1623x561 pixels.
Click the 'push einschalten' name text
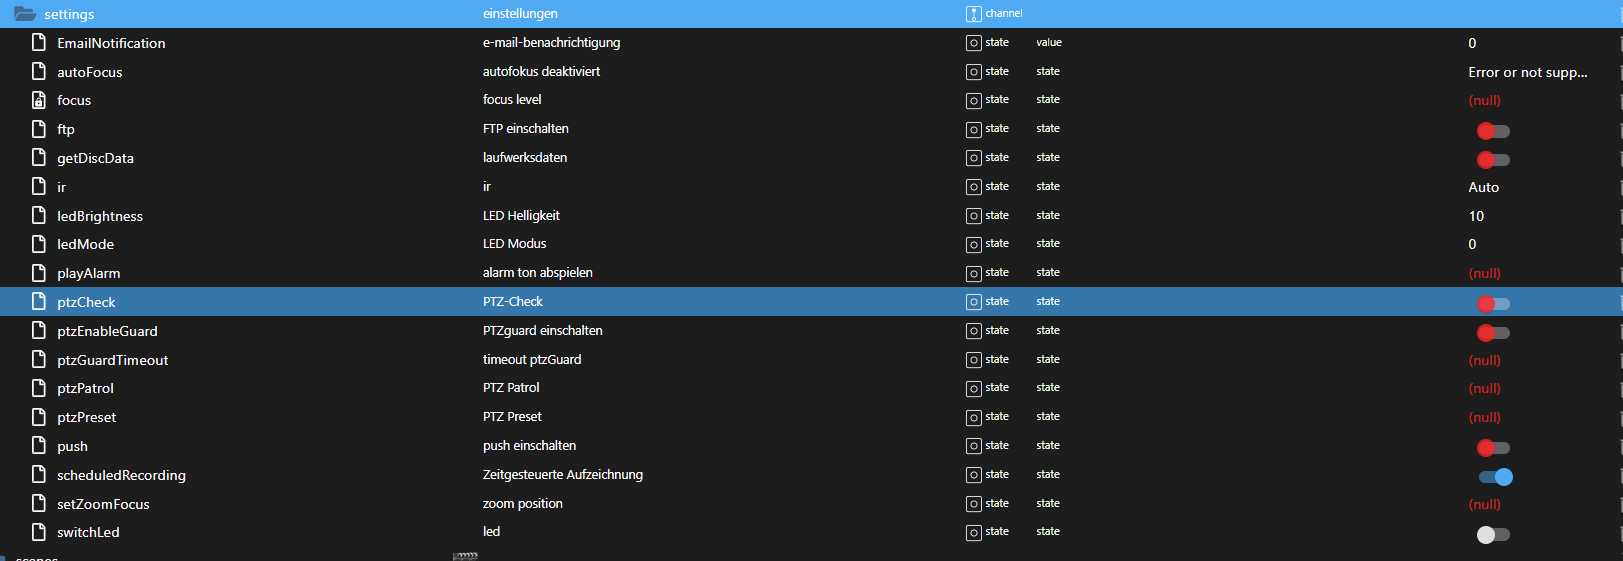tap(529, 446)
